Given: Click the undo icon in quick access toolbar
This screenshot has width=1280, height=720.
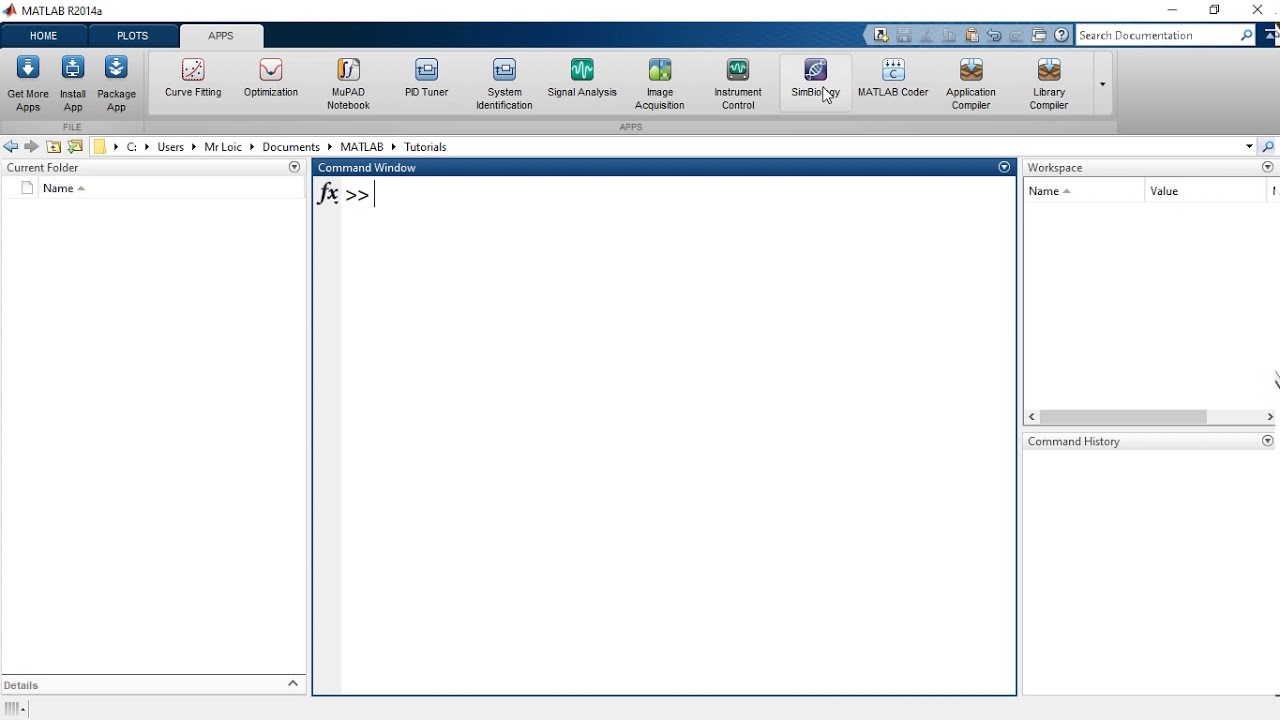Looking at the screenshot, I should (x=994, y=35).
